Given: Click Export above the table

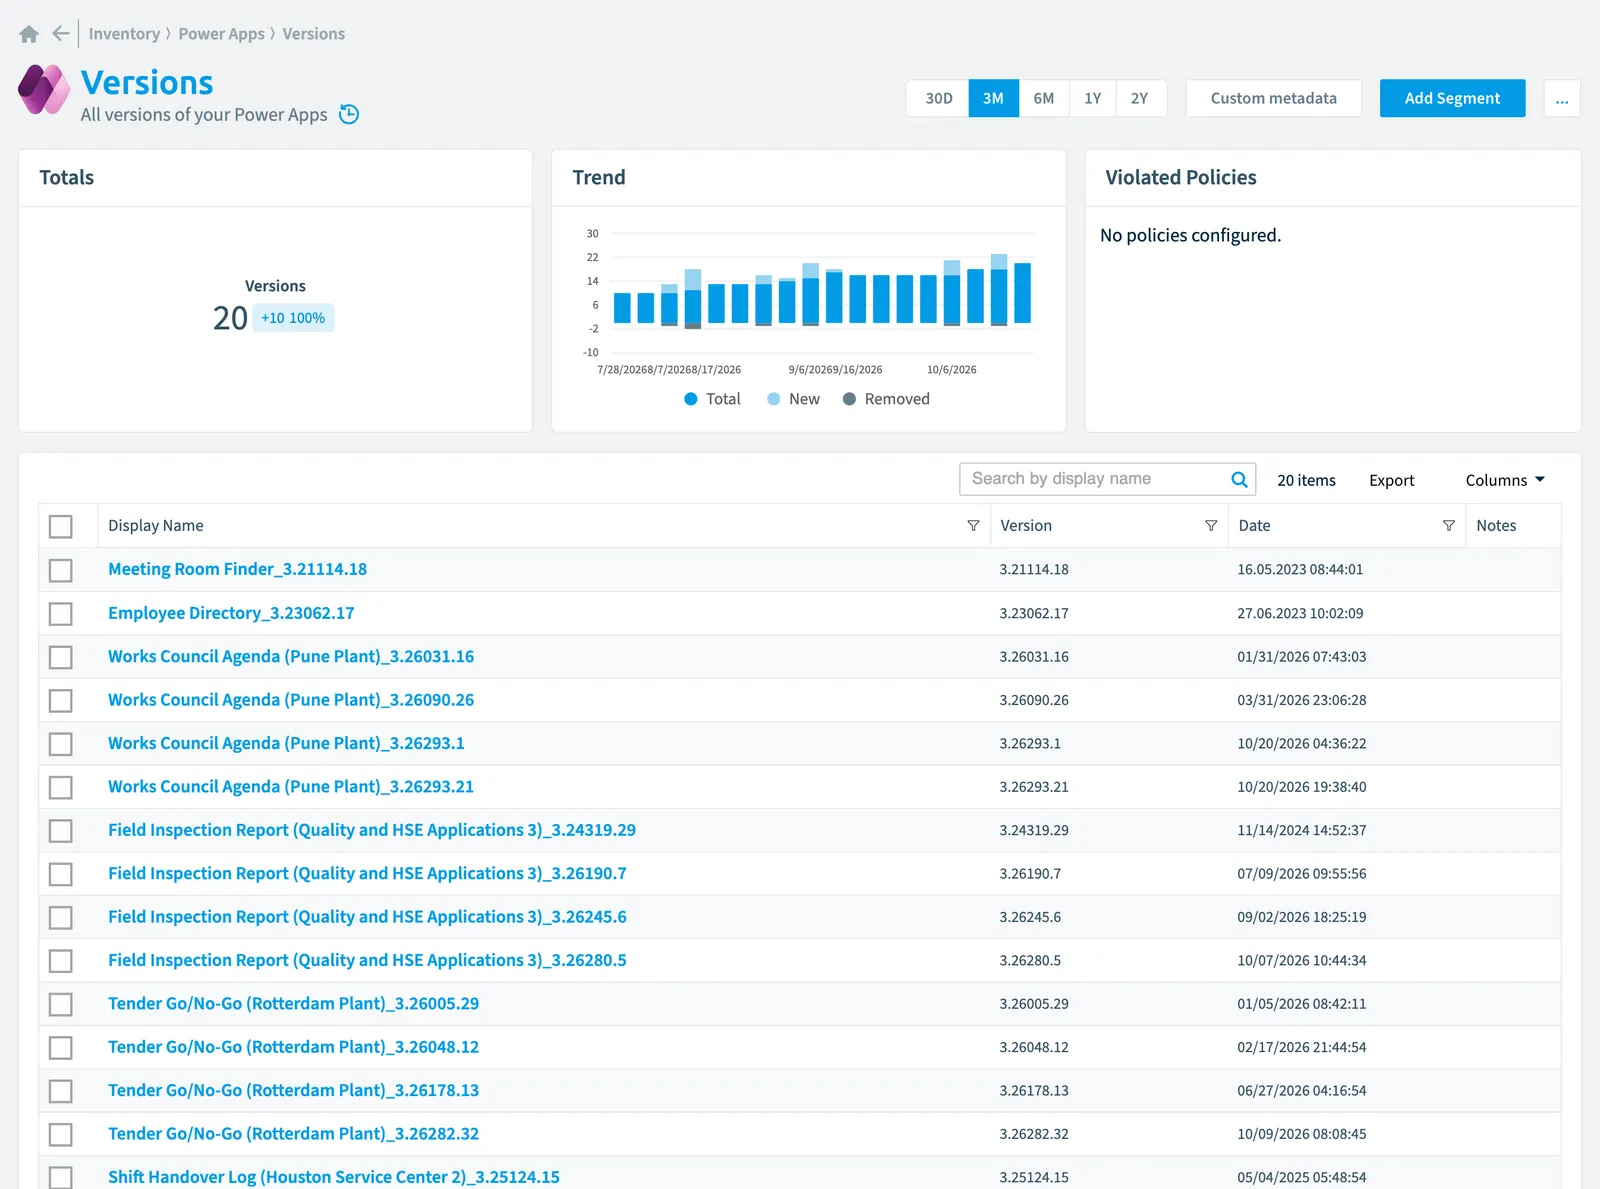Looking at the screenshot, I should coord(1391,480).
